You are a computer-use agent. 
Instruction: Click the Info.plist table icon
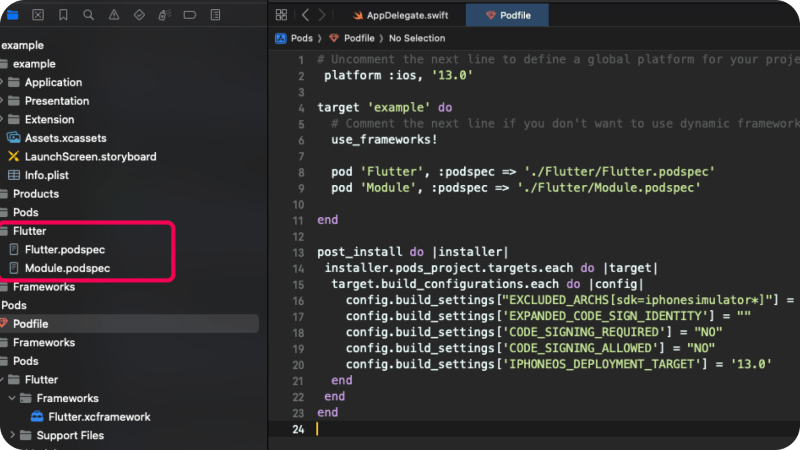14,175
